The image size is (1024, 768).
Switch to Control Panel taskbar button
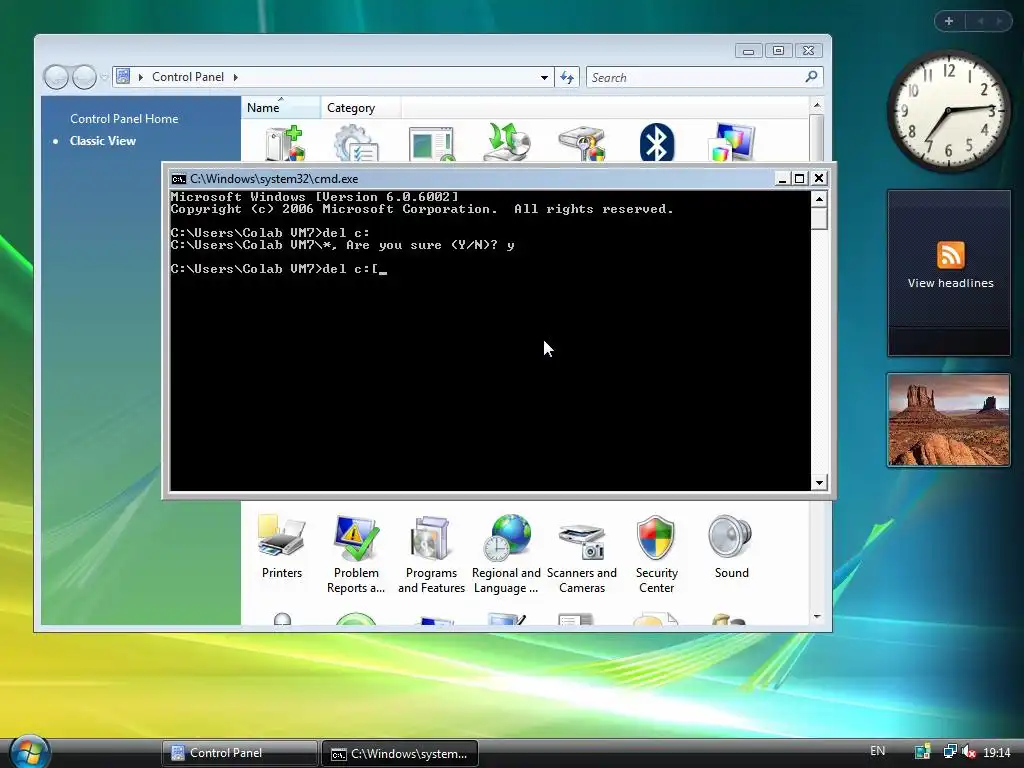point(239,753)
